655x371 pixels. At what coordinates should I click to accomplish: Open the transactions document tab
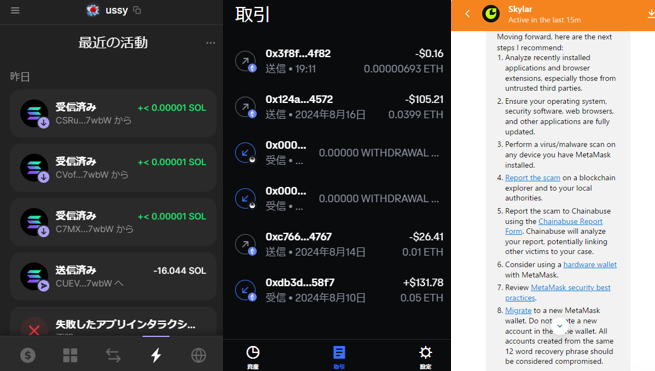point(339,356)
